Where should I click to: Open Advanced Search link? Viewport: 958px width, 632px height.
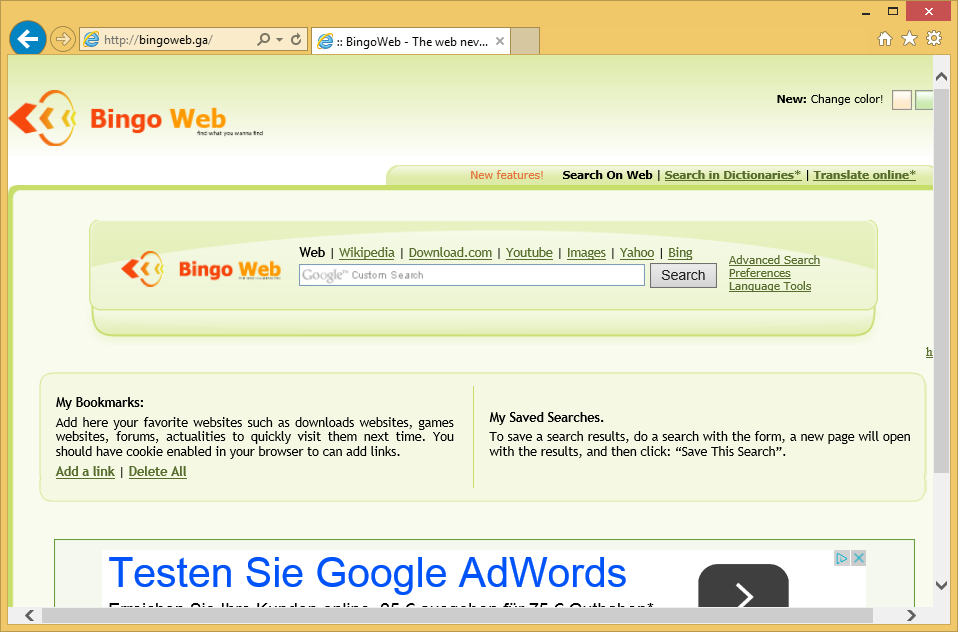[774, 260]
